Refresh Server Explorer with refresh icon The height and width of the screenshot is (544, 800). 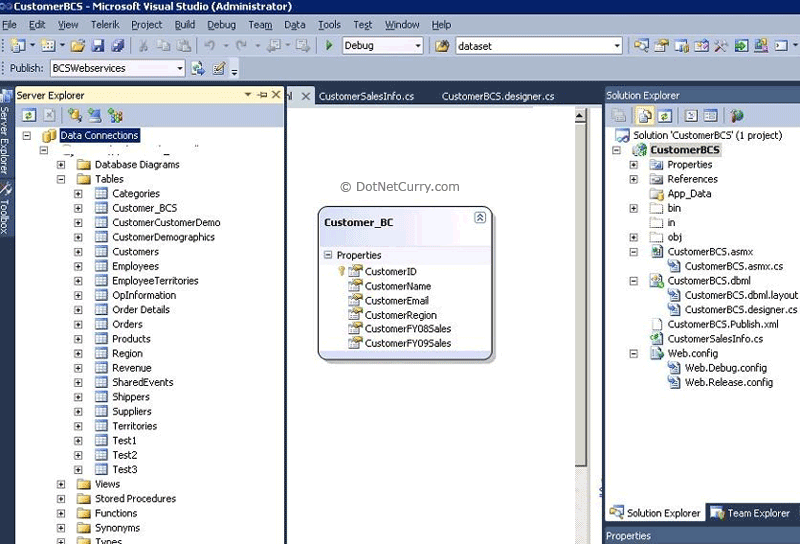pyautogui.click(x=29, y=116)
